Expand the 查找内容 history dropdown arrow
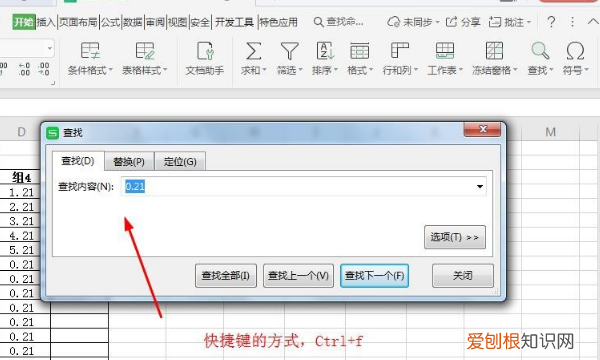 479,186
